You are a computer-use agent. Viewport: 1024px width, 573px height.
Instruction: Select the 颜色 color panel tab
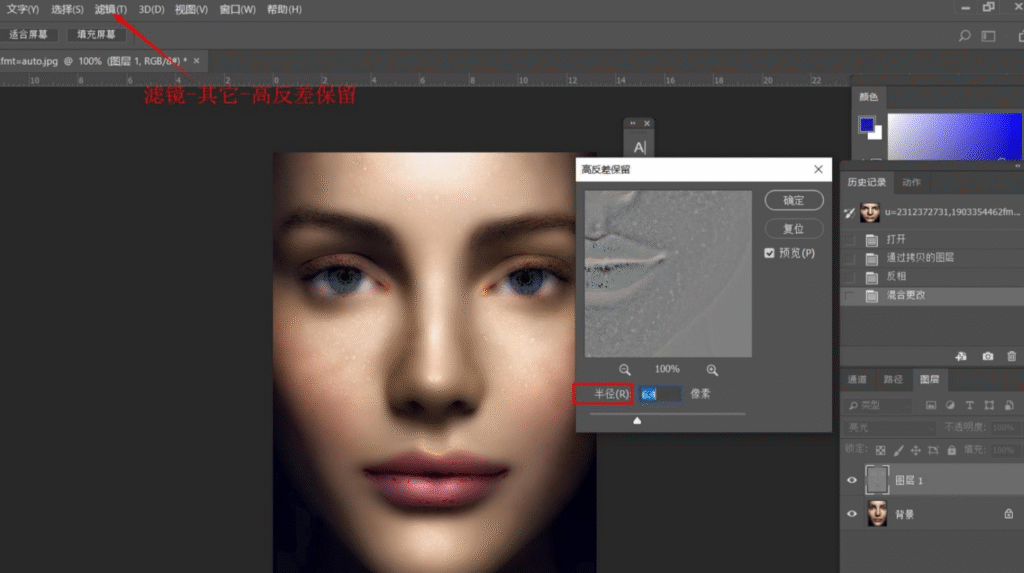tap(869, 97)
